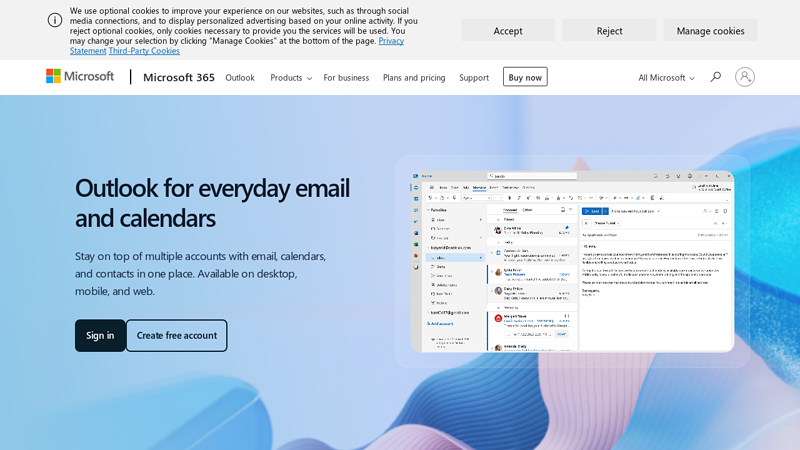The image size is (800, 450).
Task: Open the For business menu item
Action: pos(346,78)
